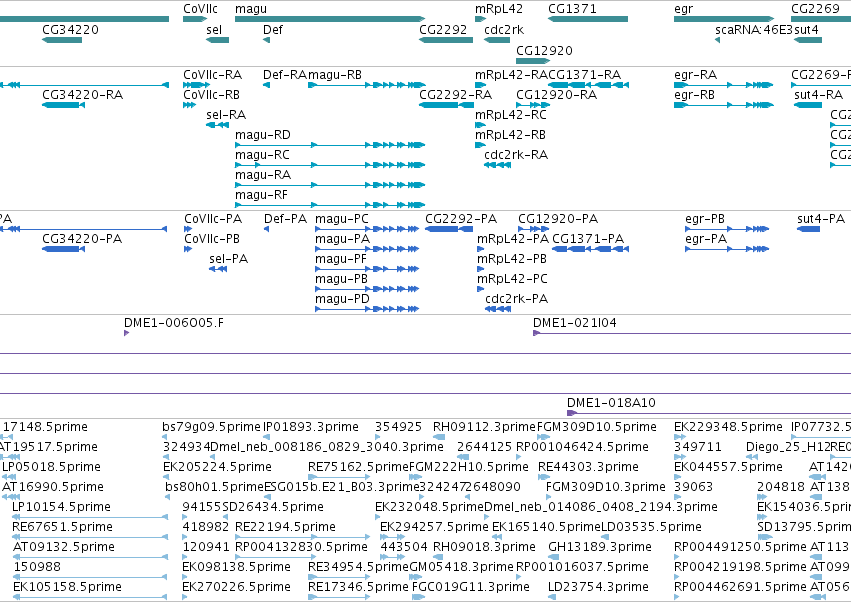Click the sut4-RA transcript
Screen dimensions: 851x602
[x=808, y=105]
